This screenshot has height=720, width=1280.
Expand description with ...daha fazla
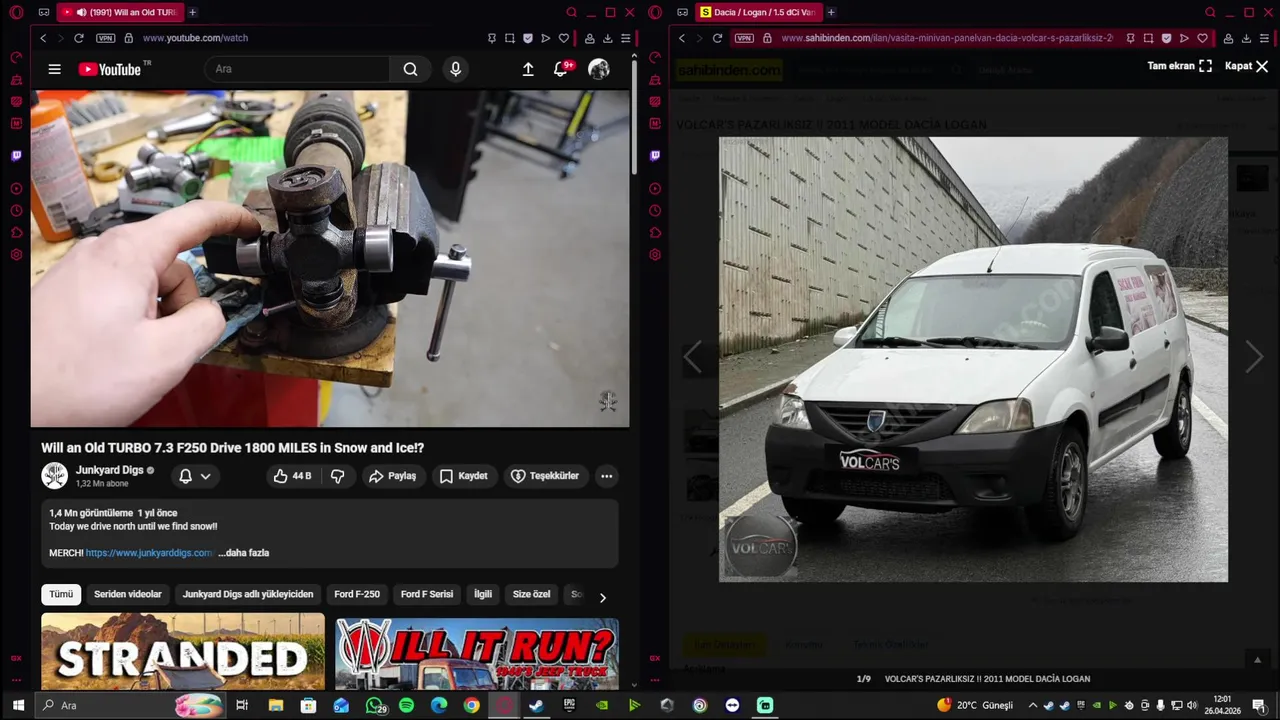[244, 553]
